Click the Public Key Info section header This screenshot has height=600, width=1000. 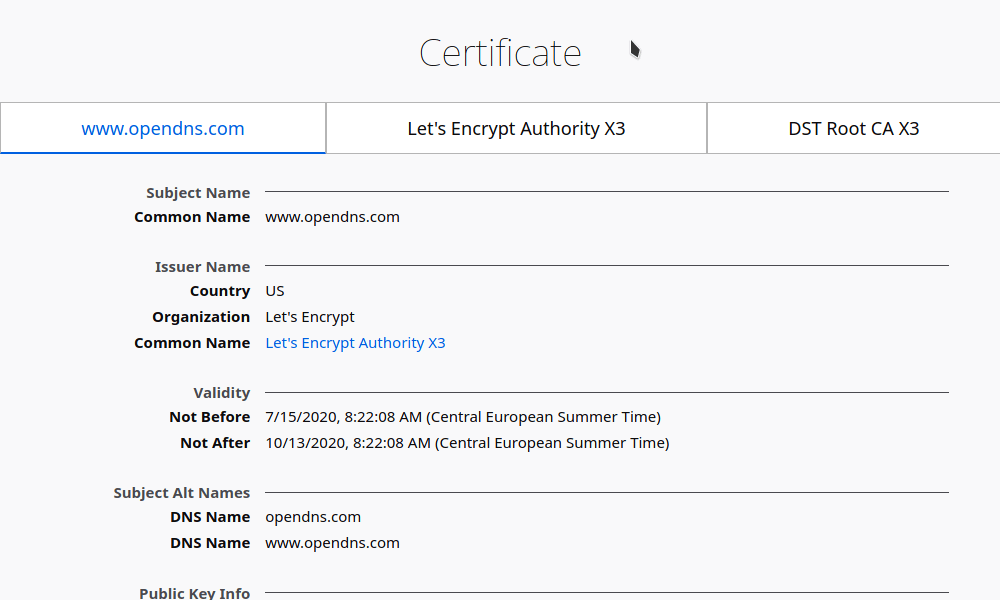click(x=195, y=592)
